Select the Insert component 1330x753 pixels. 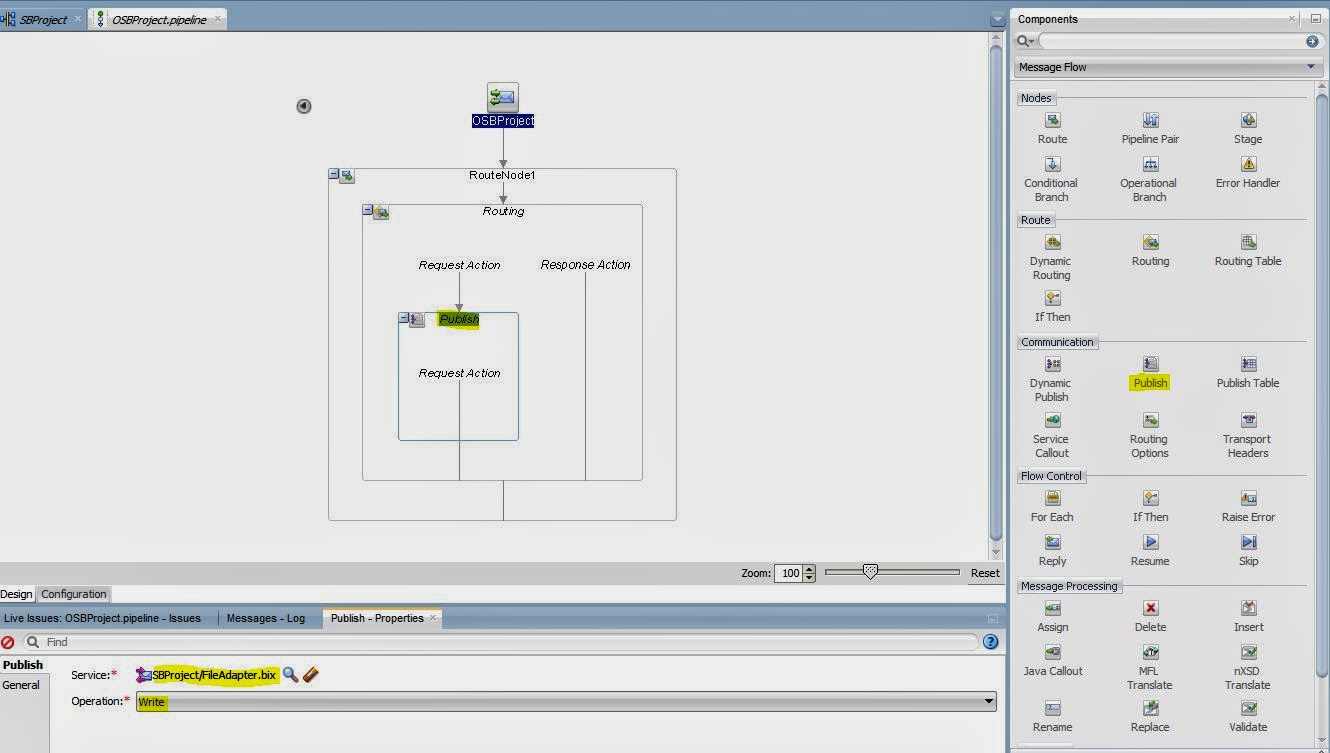(x=1248, y=616)
